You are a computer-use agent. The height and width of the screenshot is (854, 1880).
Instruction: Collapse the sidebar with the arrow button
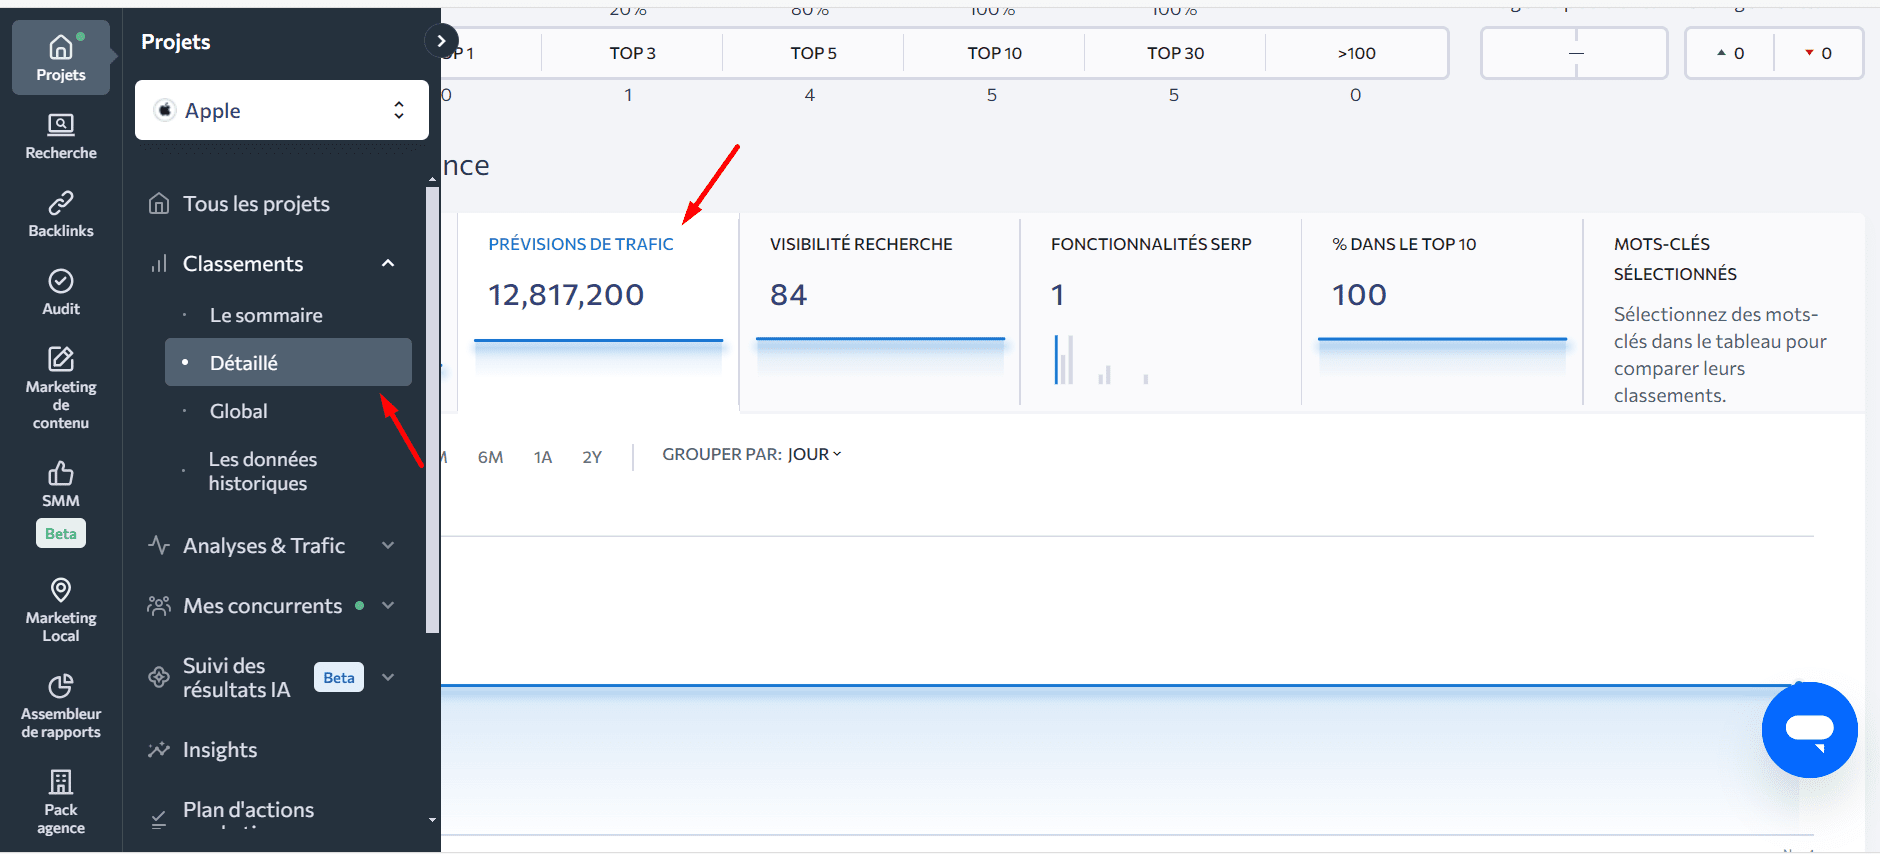coord(441,41)
